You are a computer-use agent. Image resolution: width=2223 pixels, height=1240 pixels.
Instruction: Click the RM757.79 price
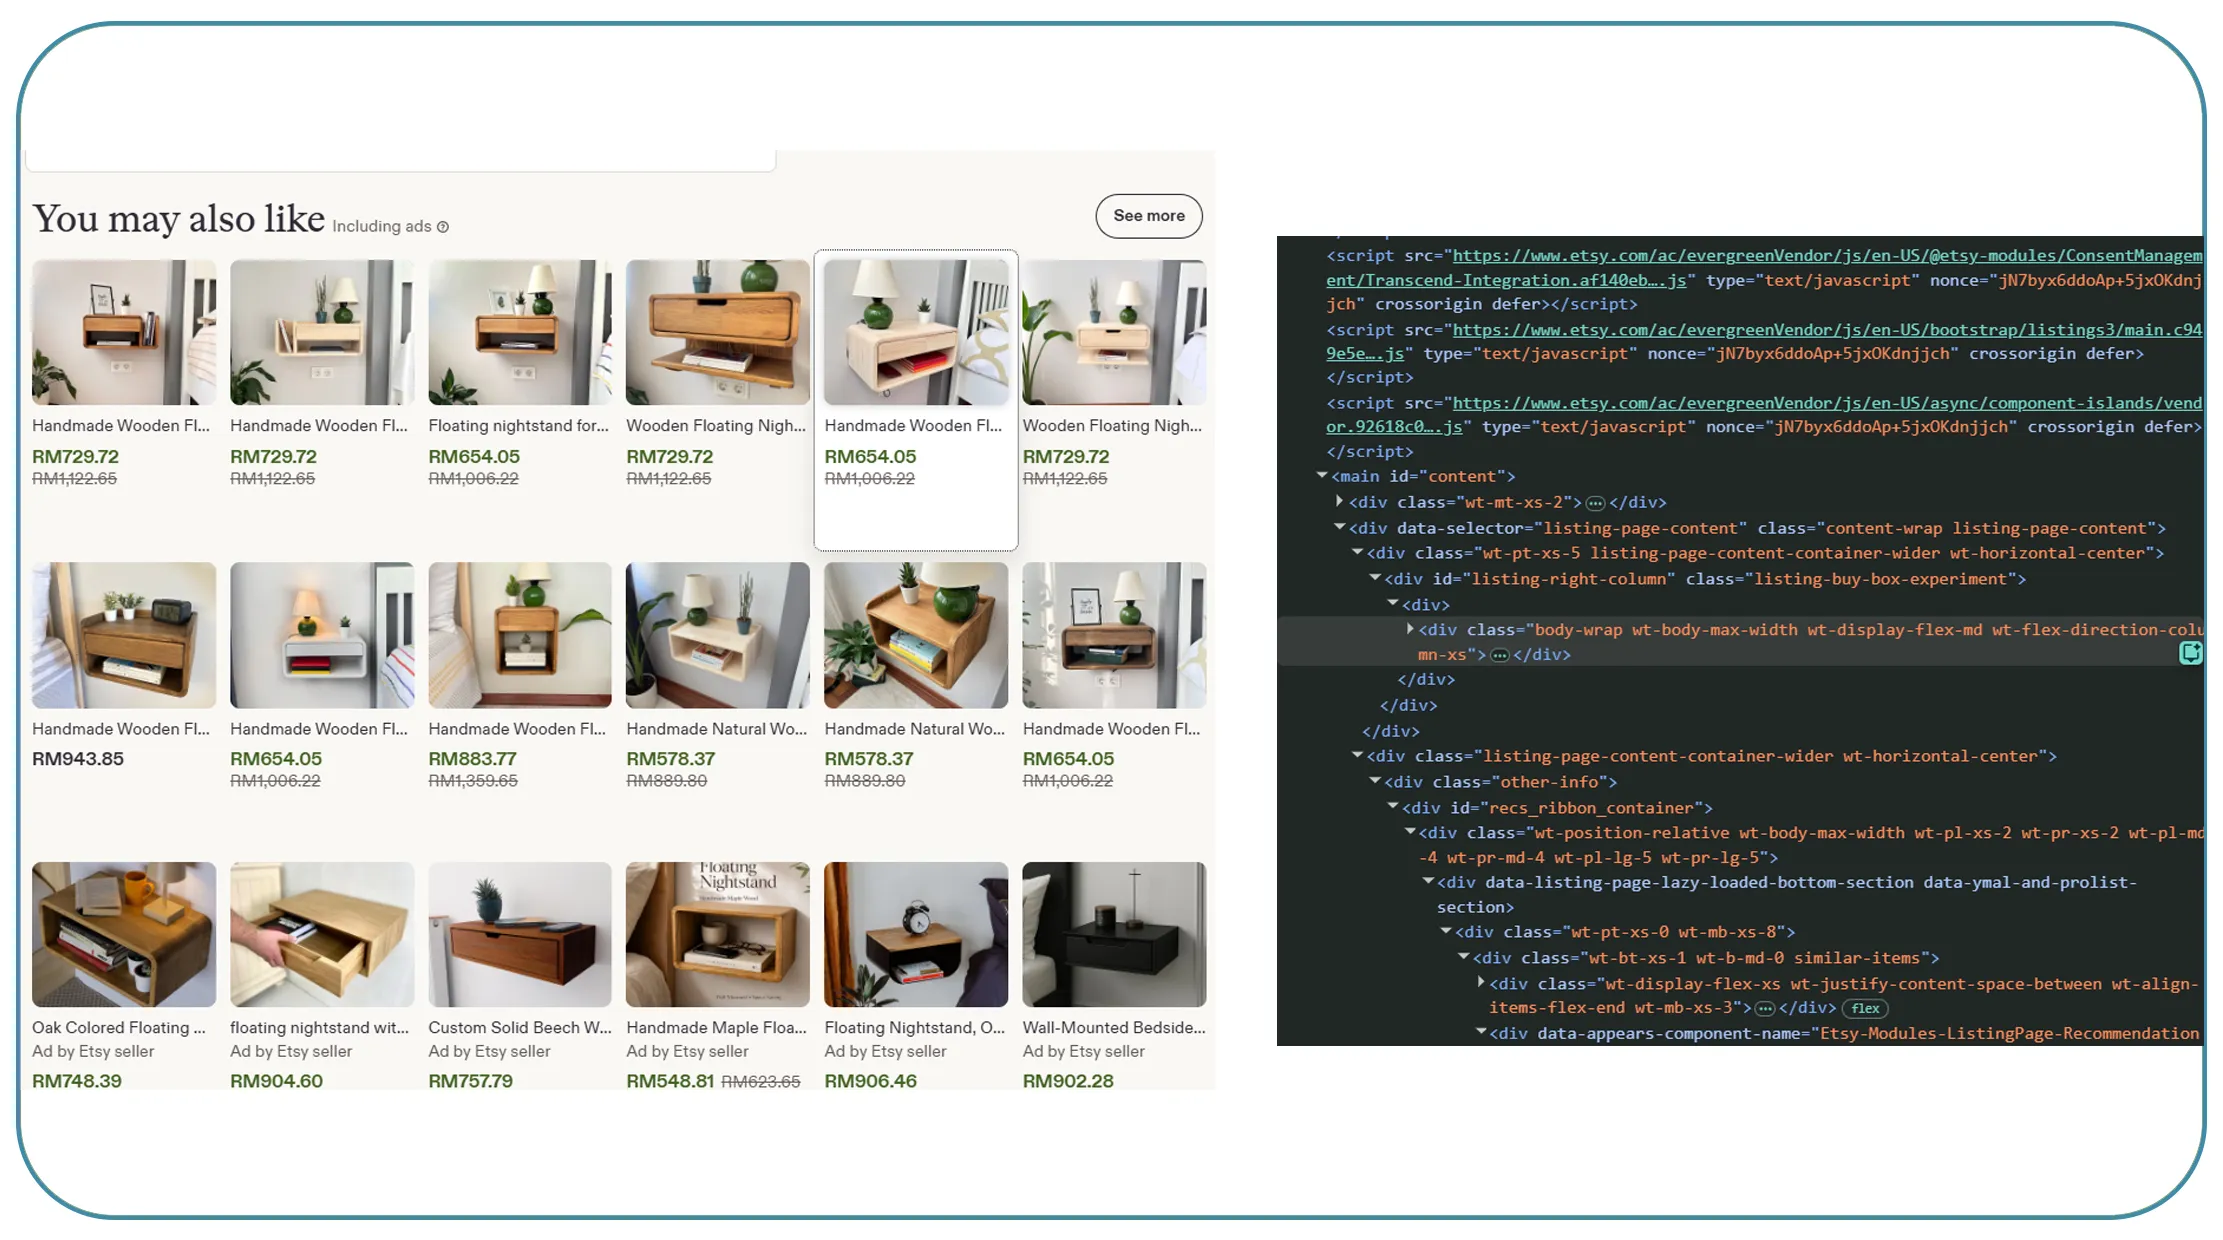click(470, 1081)
